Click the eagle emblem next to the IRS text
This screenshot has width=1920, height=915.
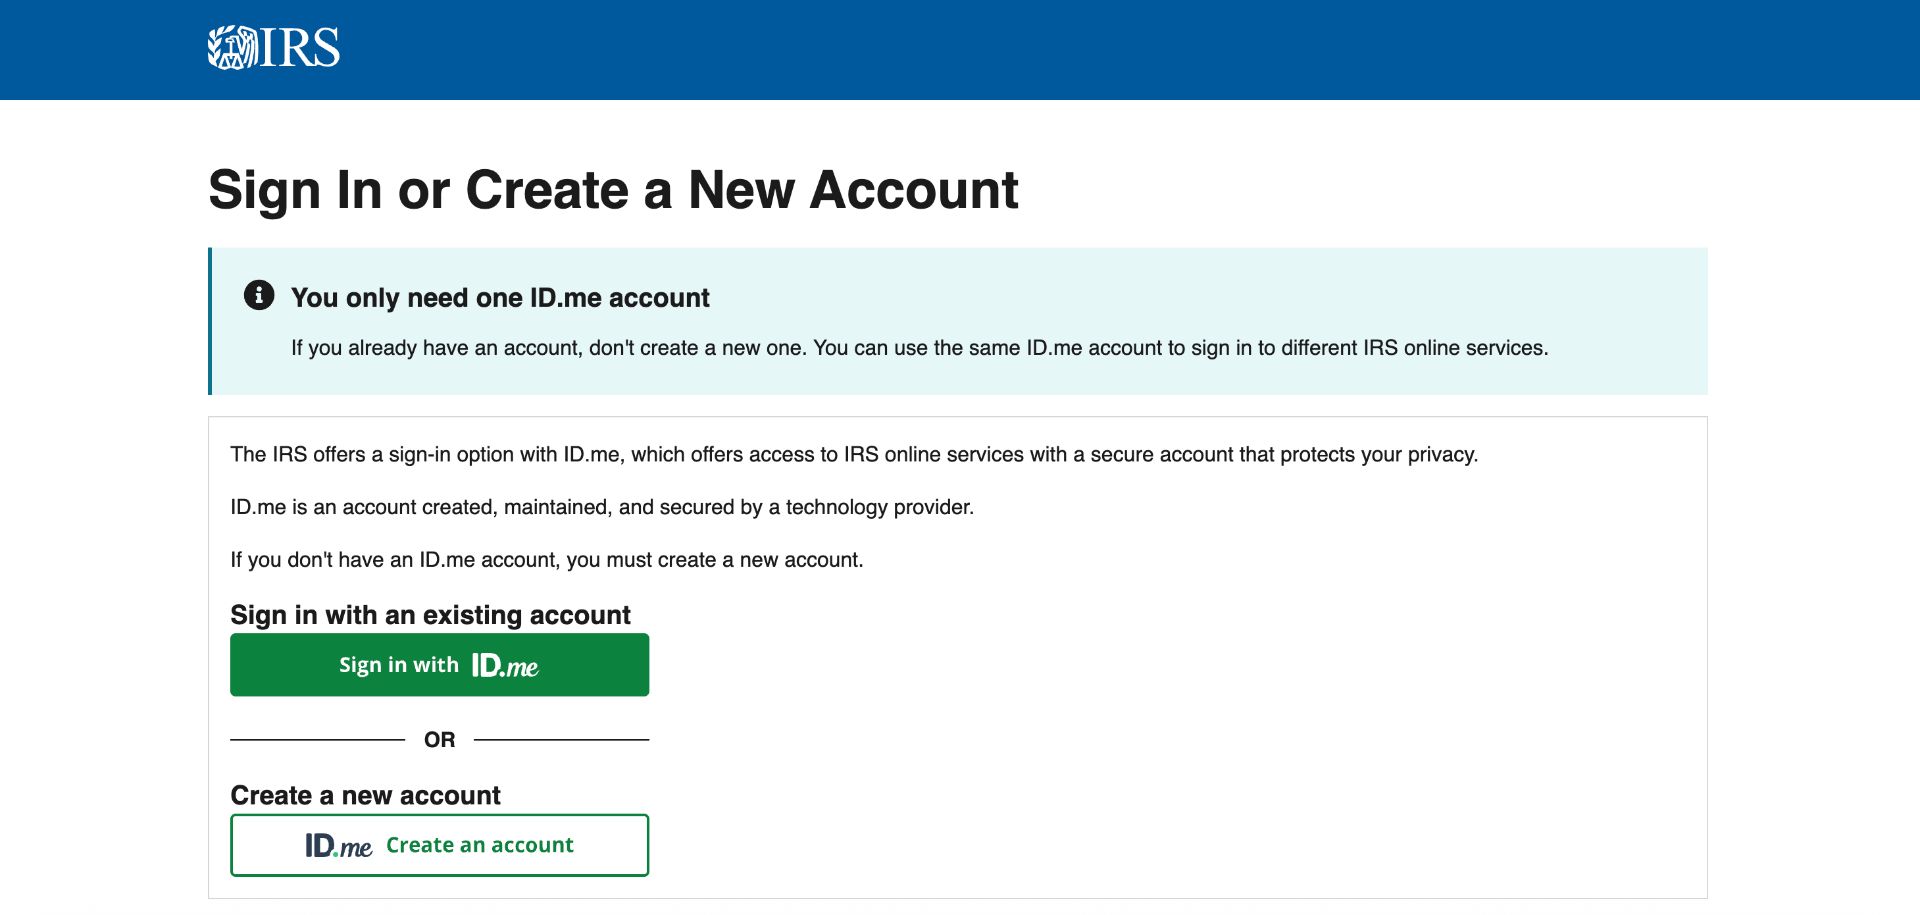(231, 48)
